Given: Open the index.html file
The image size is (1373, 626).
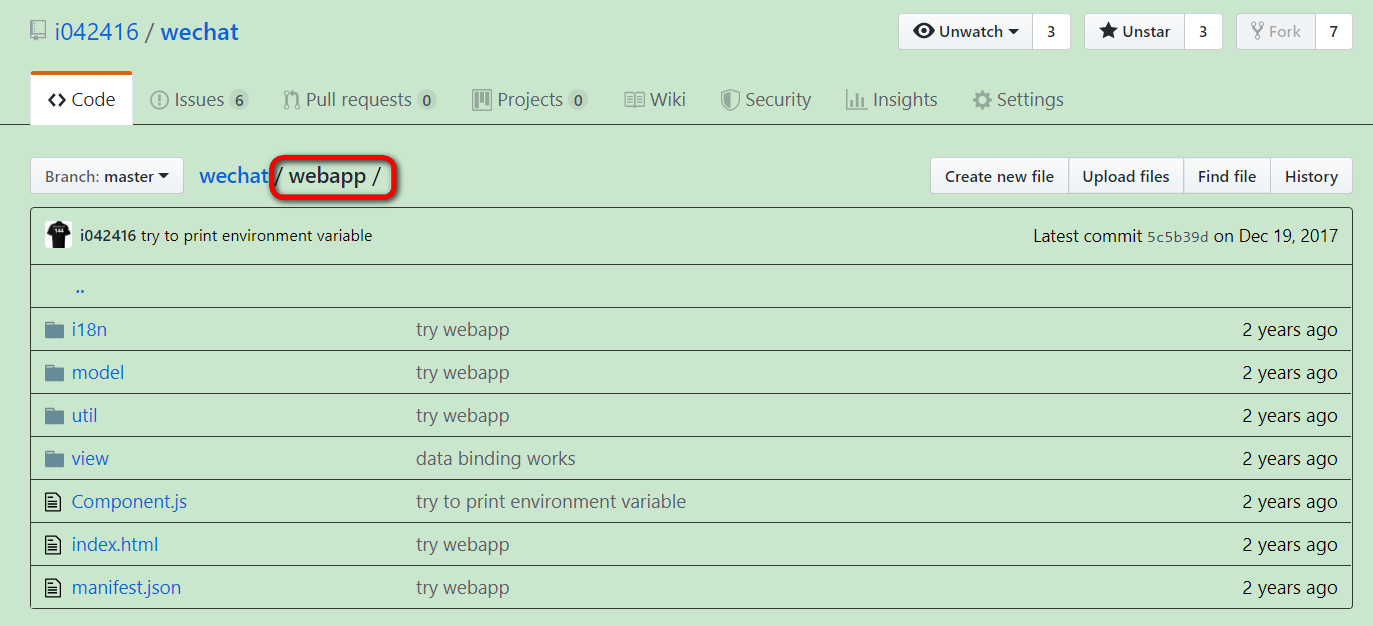Looking at the screenshot, I should (x=115, y=544).
